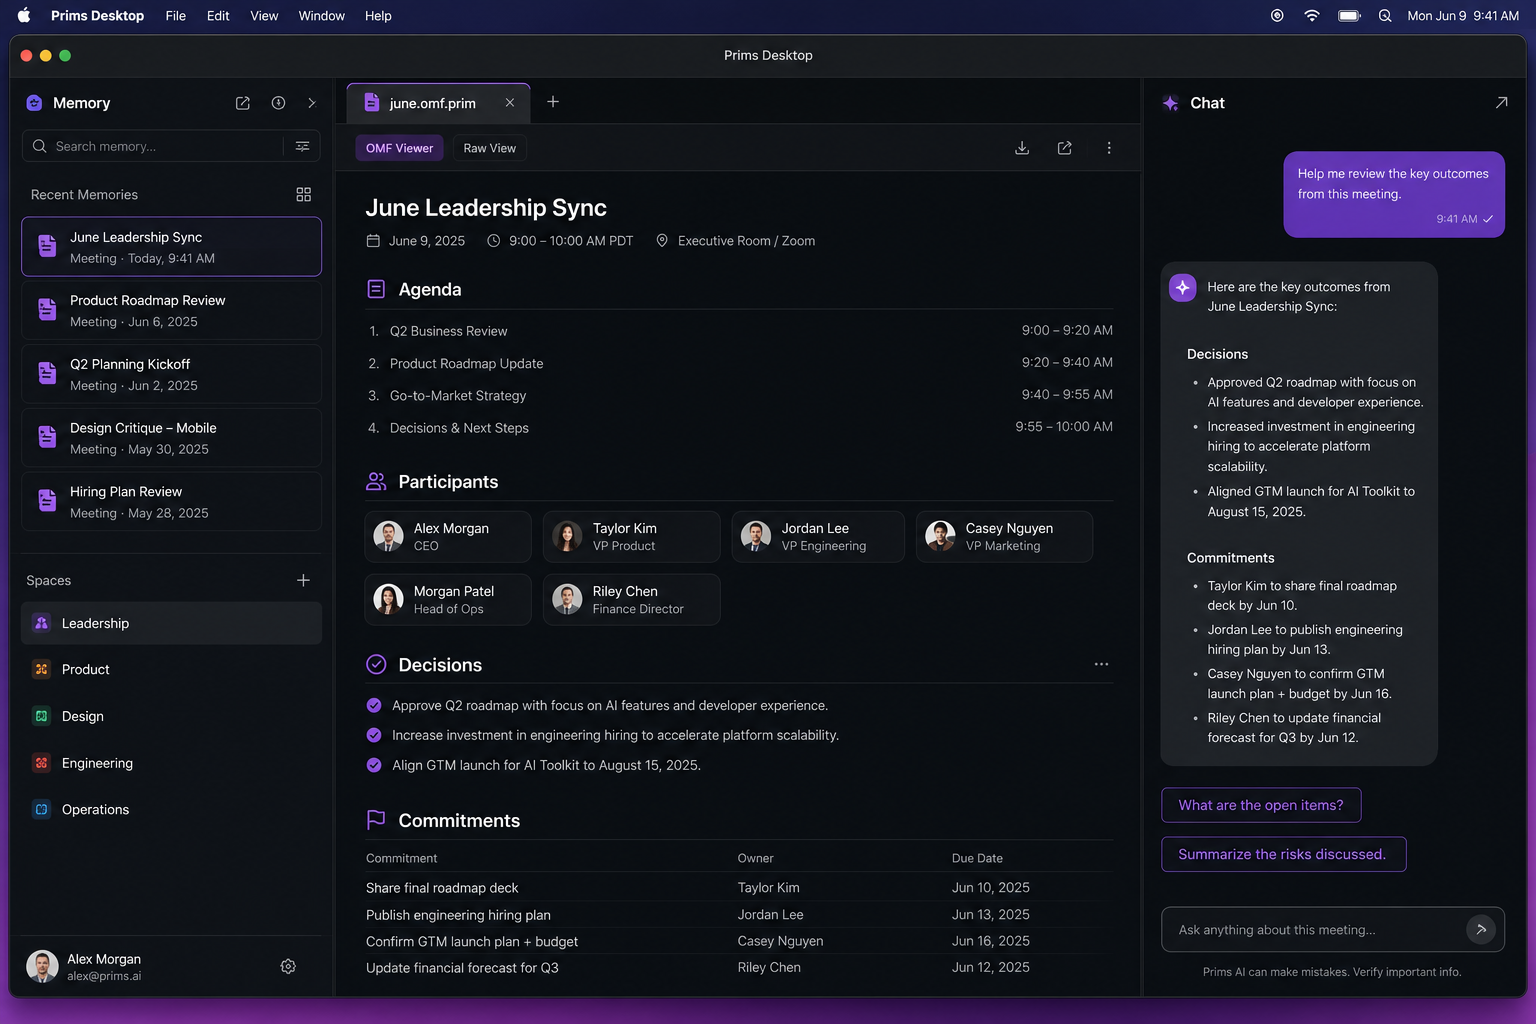The image size is (1536, 1024).
Task: Open search filter options icon
Action: pos(302,146)
